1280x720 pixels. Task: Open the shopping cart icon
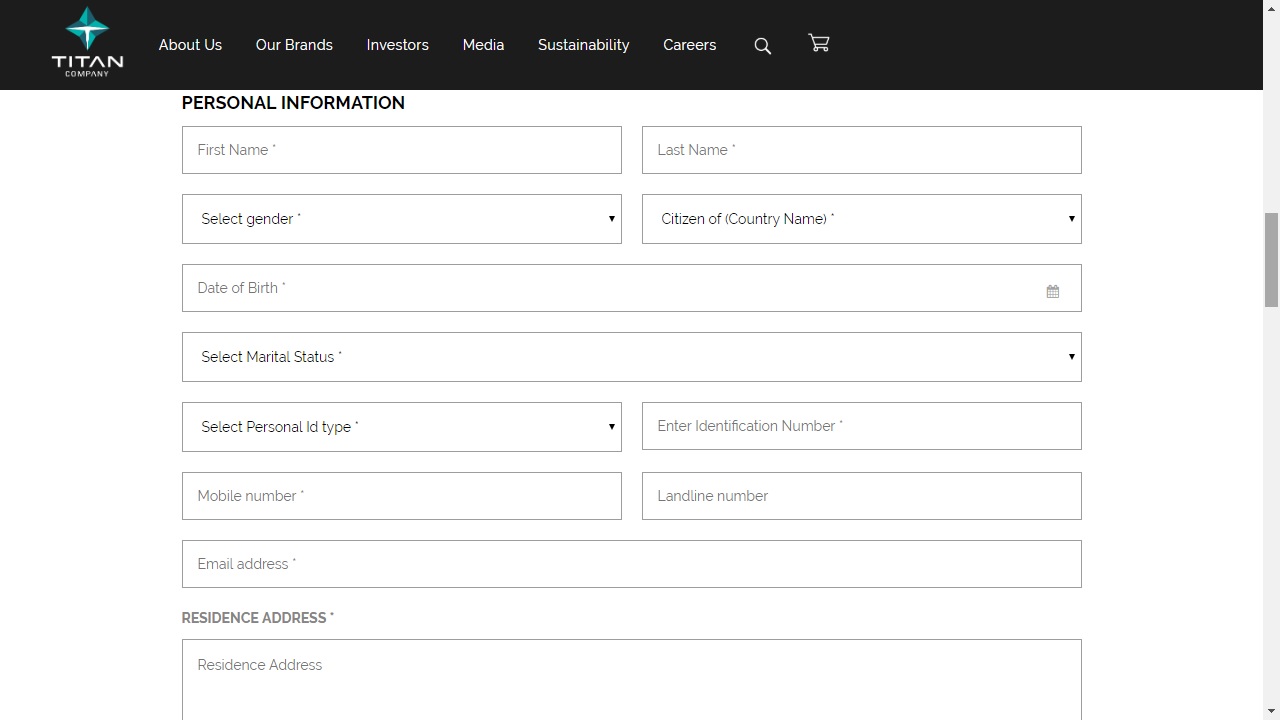pos(819,43)
